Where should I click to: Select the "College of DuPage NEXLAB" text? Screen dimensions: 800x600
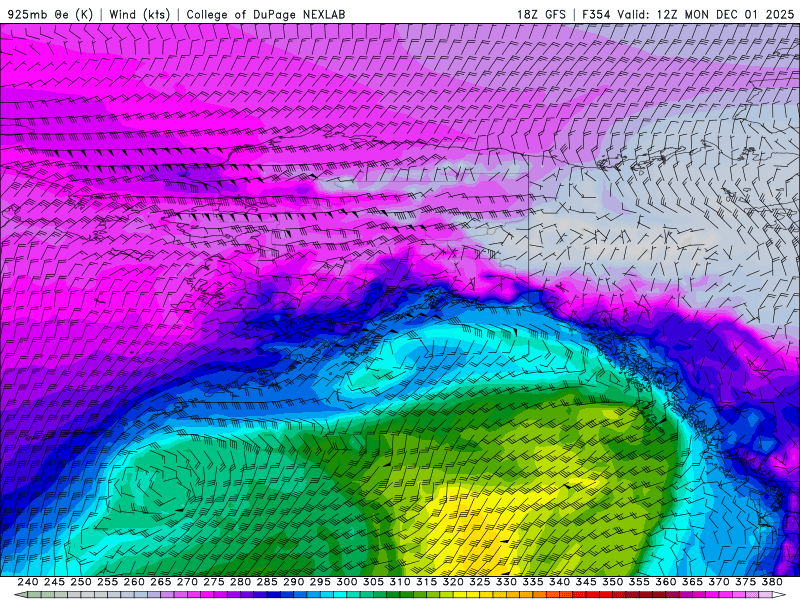coord(265,14)
